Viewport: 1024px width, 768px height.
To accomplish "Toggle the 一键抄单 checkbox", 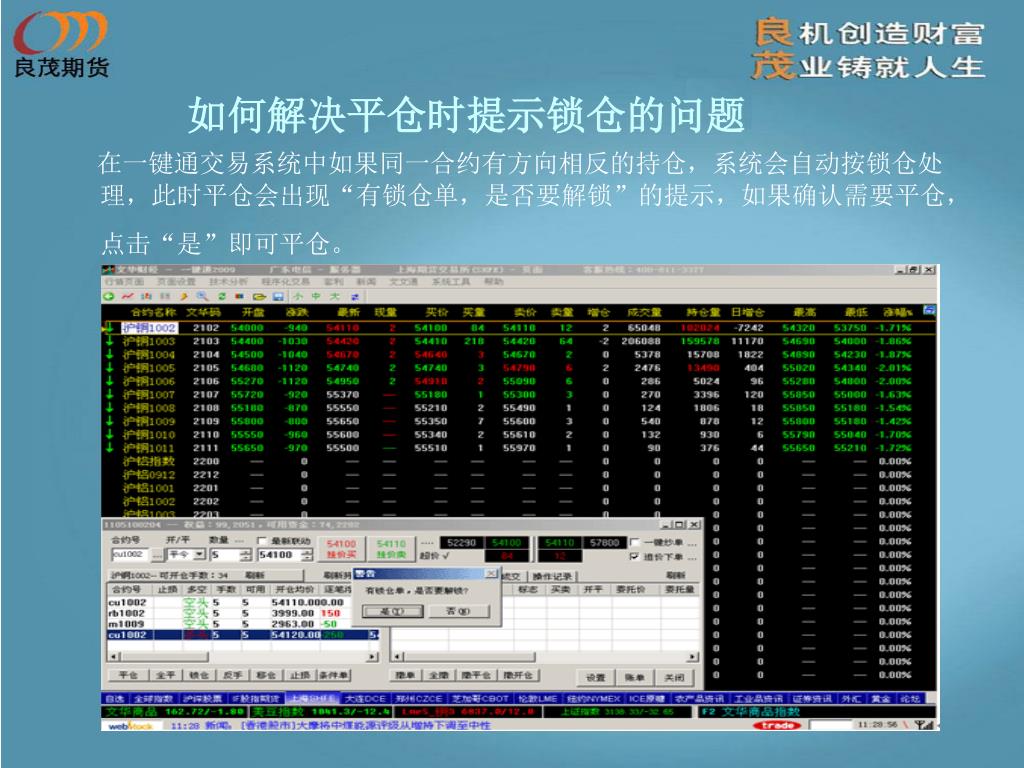I will [634, 543].
